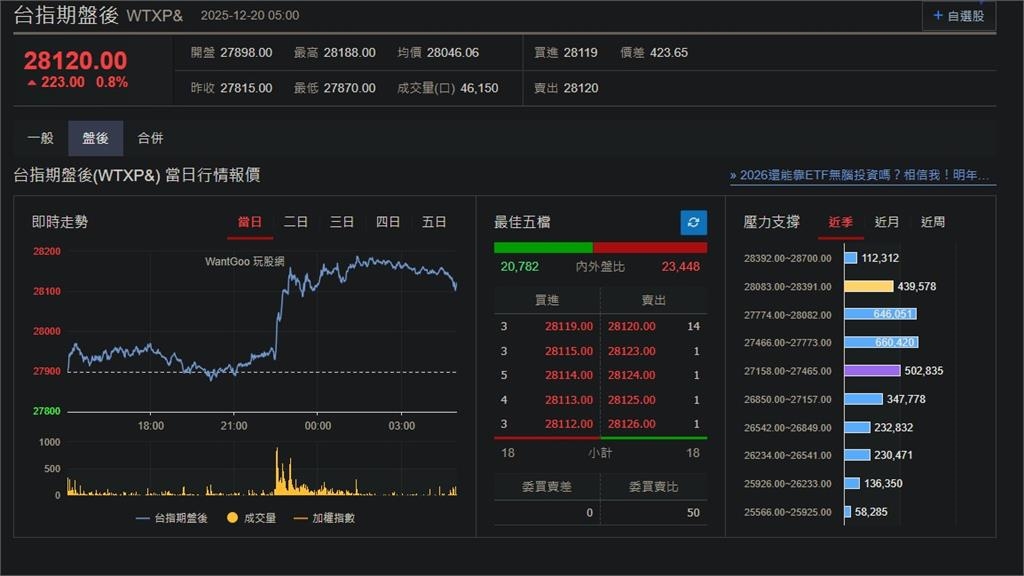This screenshot has width=1024, height=576.
Task: Show the 近月 pressure support data
Action: click(x=888, y=222)
